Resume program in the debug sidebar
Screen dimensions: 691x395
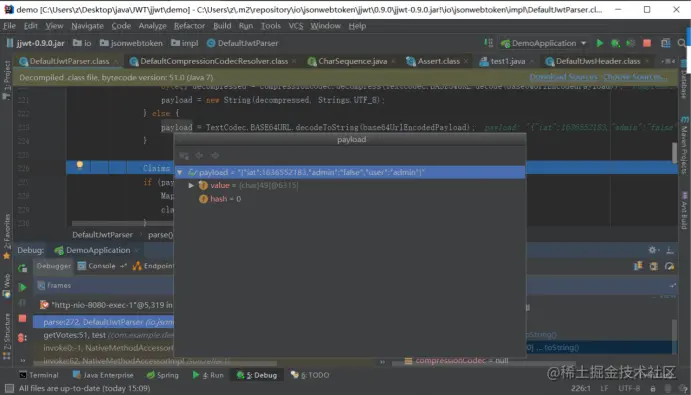tap(22, 287)
